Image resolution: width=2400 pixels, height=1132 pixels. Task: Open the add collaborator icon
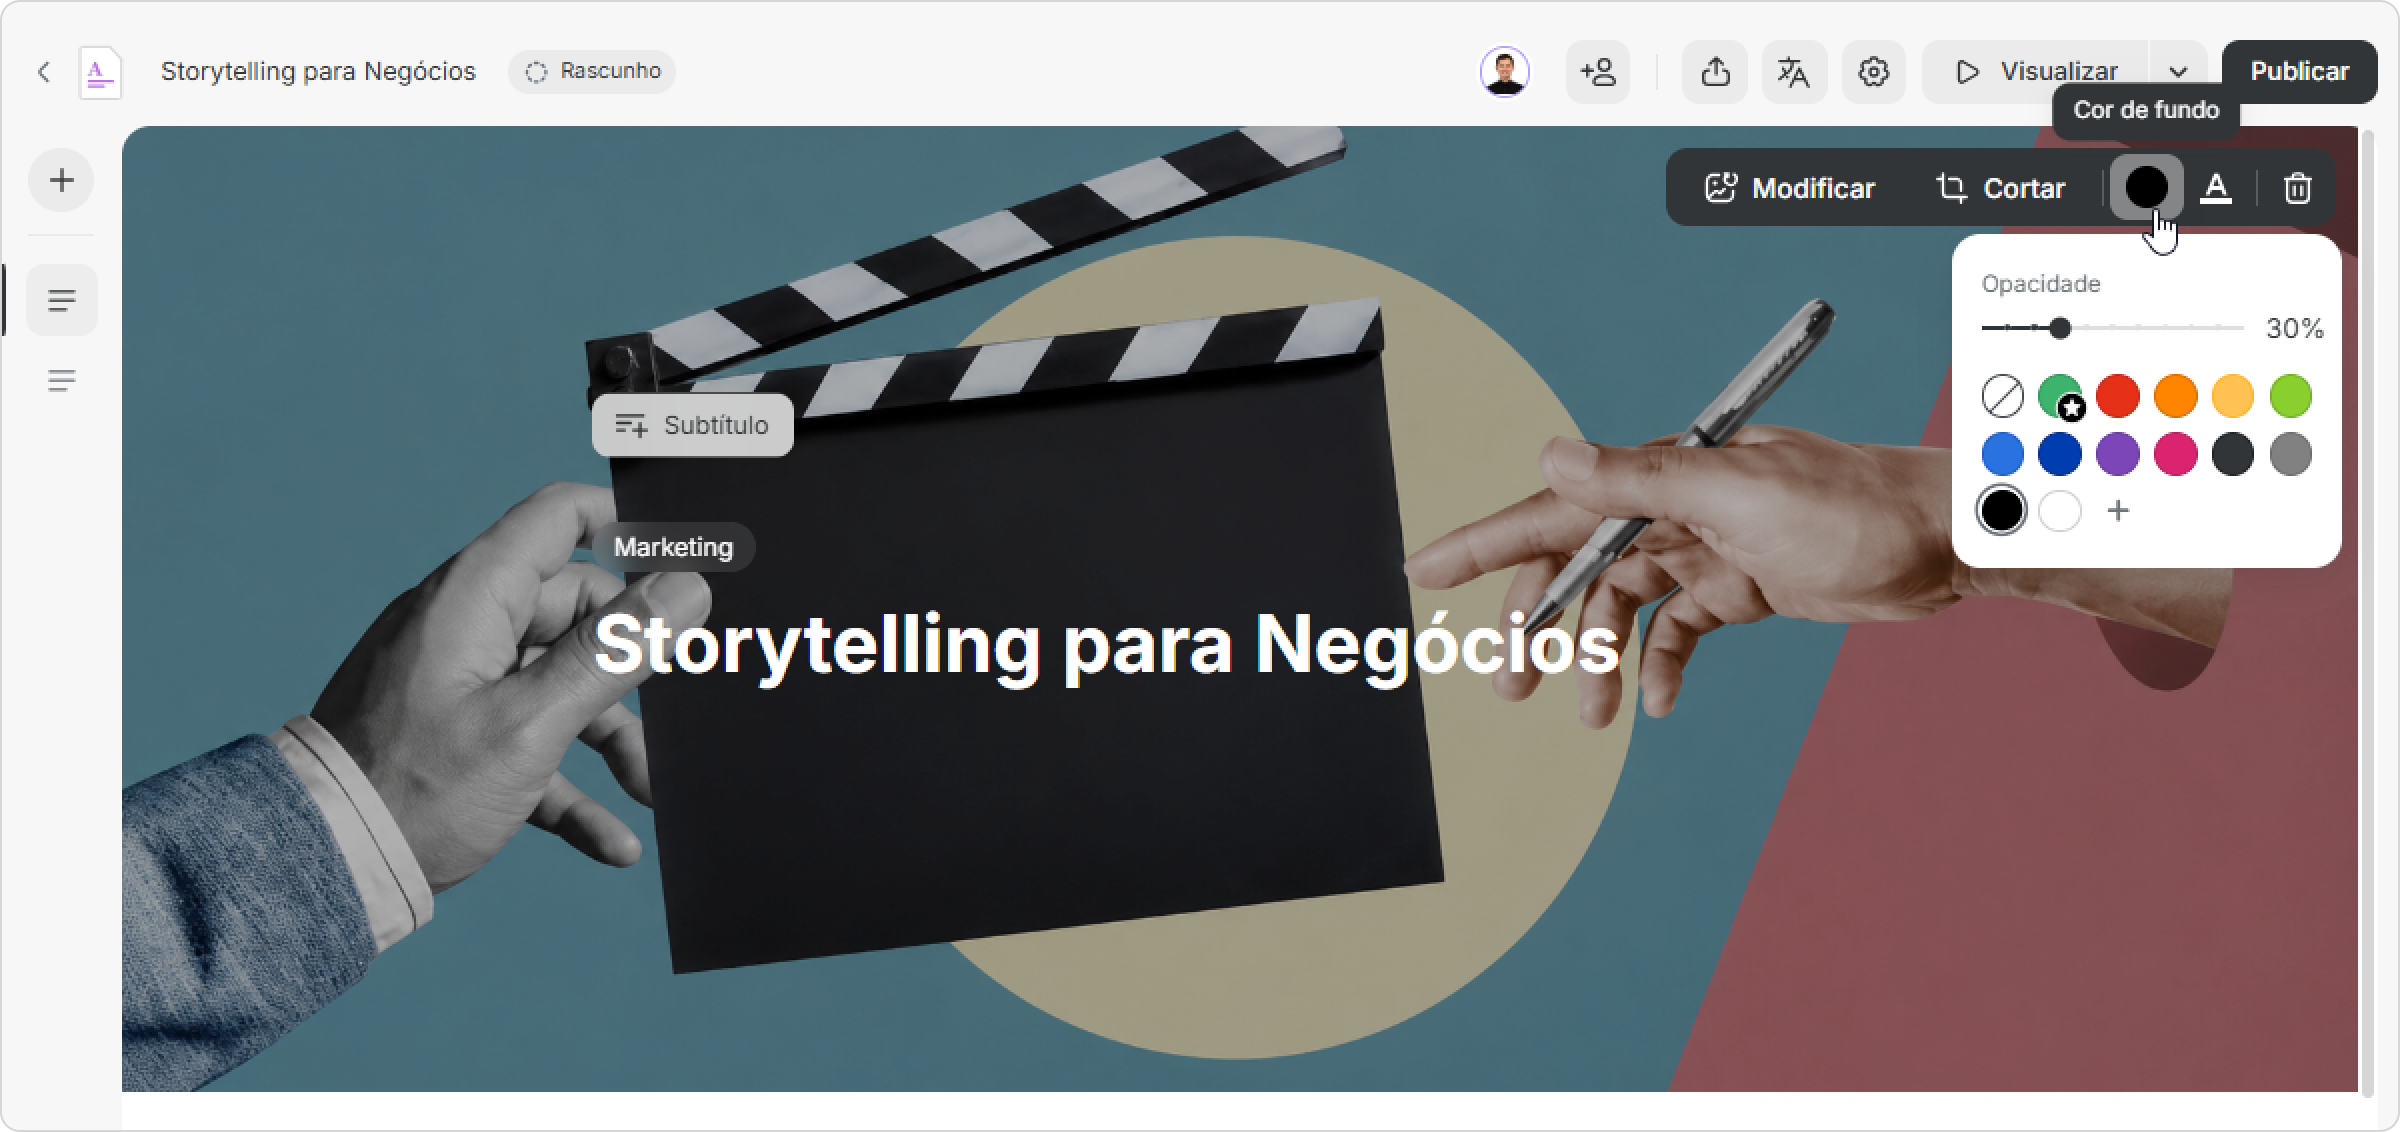[x=1598, y=72]
